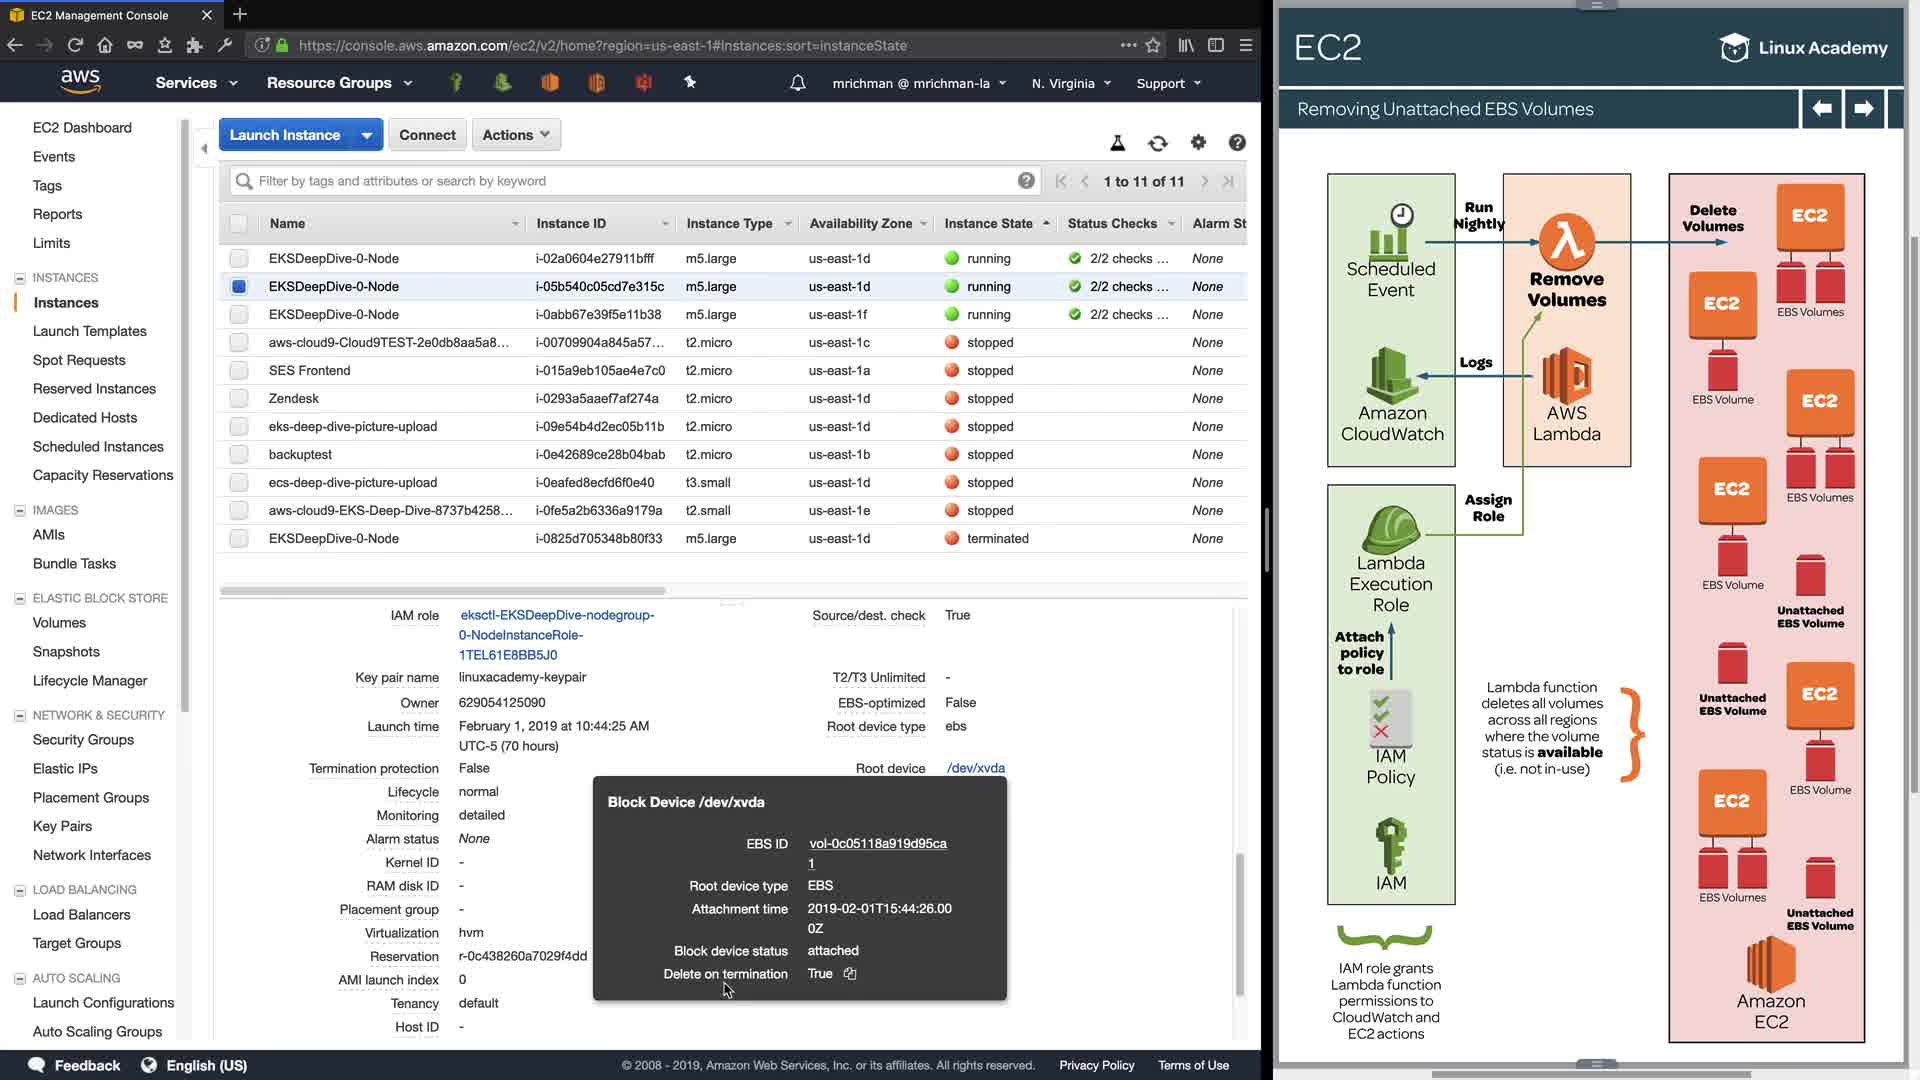The height and width of the screenshot is (1080, 1920).
Task: Check the Zendesk instance checkbox
Action: (x=238, y=399)
